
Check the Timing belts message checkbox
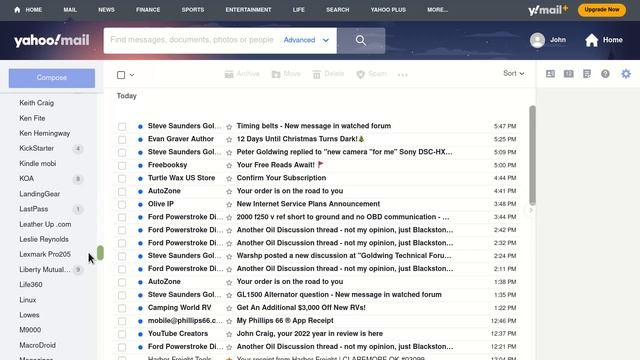pos(122,127)
